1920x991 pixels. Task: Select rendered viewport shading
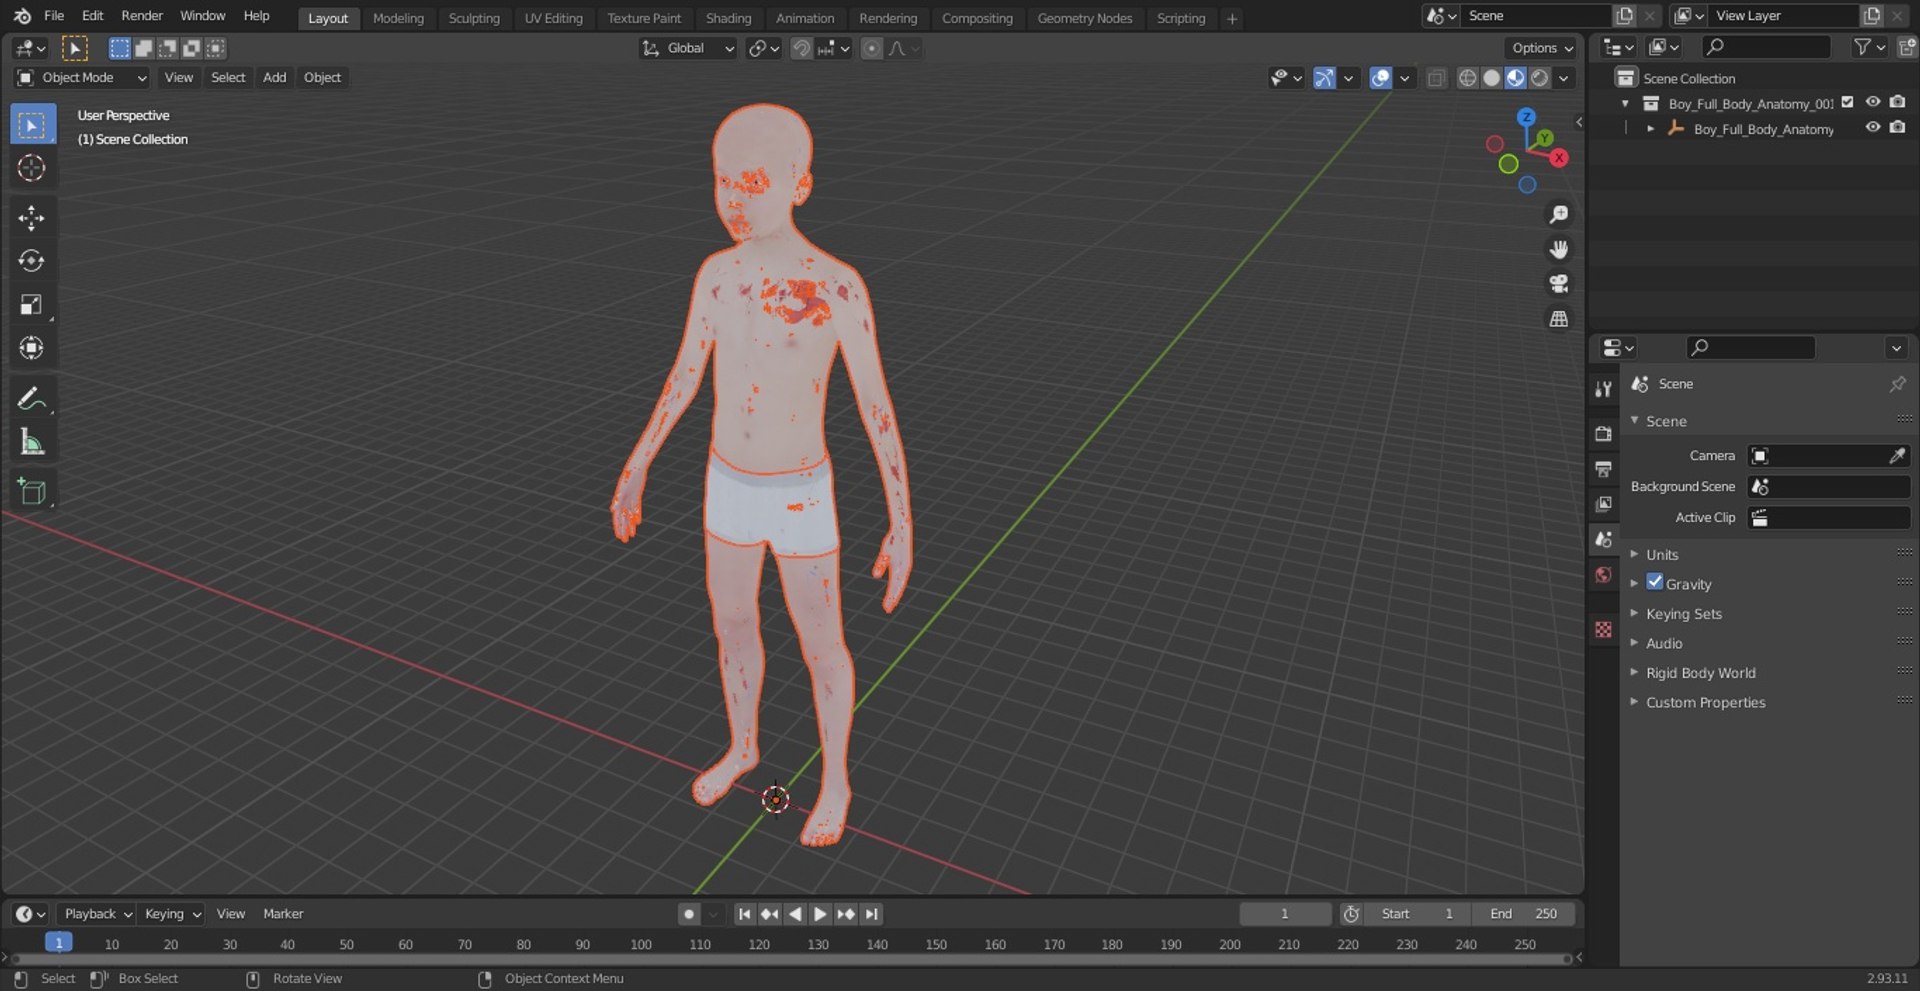(1539, 78)
